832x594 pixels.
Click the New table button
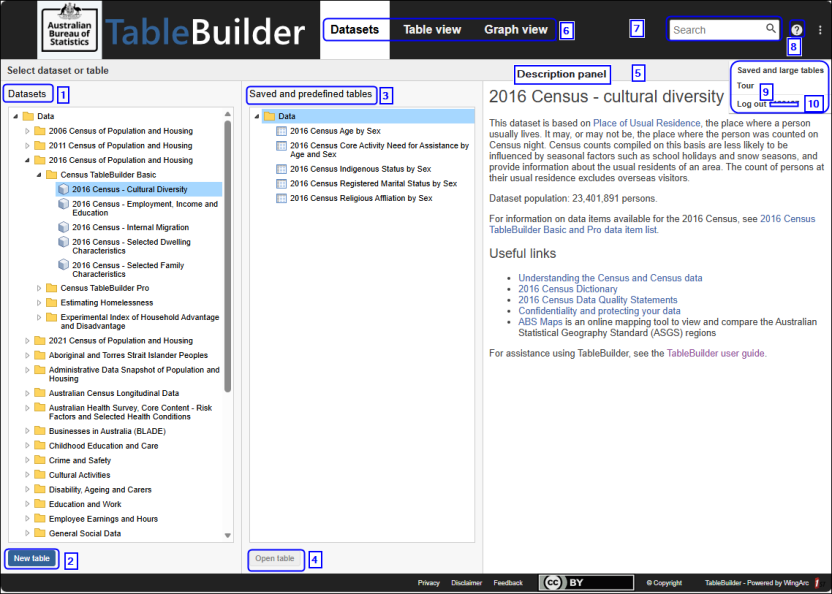(32, 558)
